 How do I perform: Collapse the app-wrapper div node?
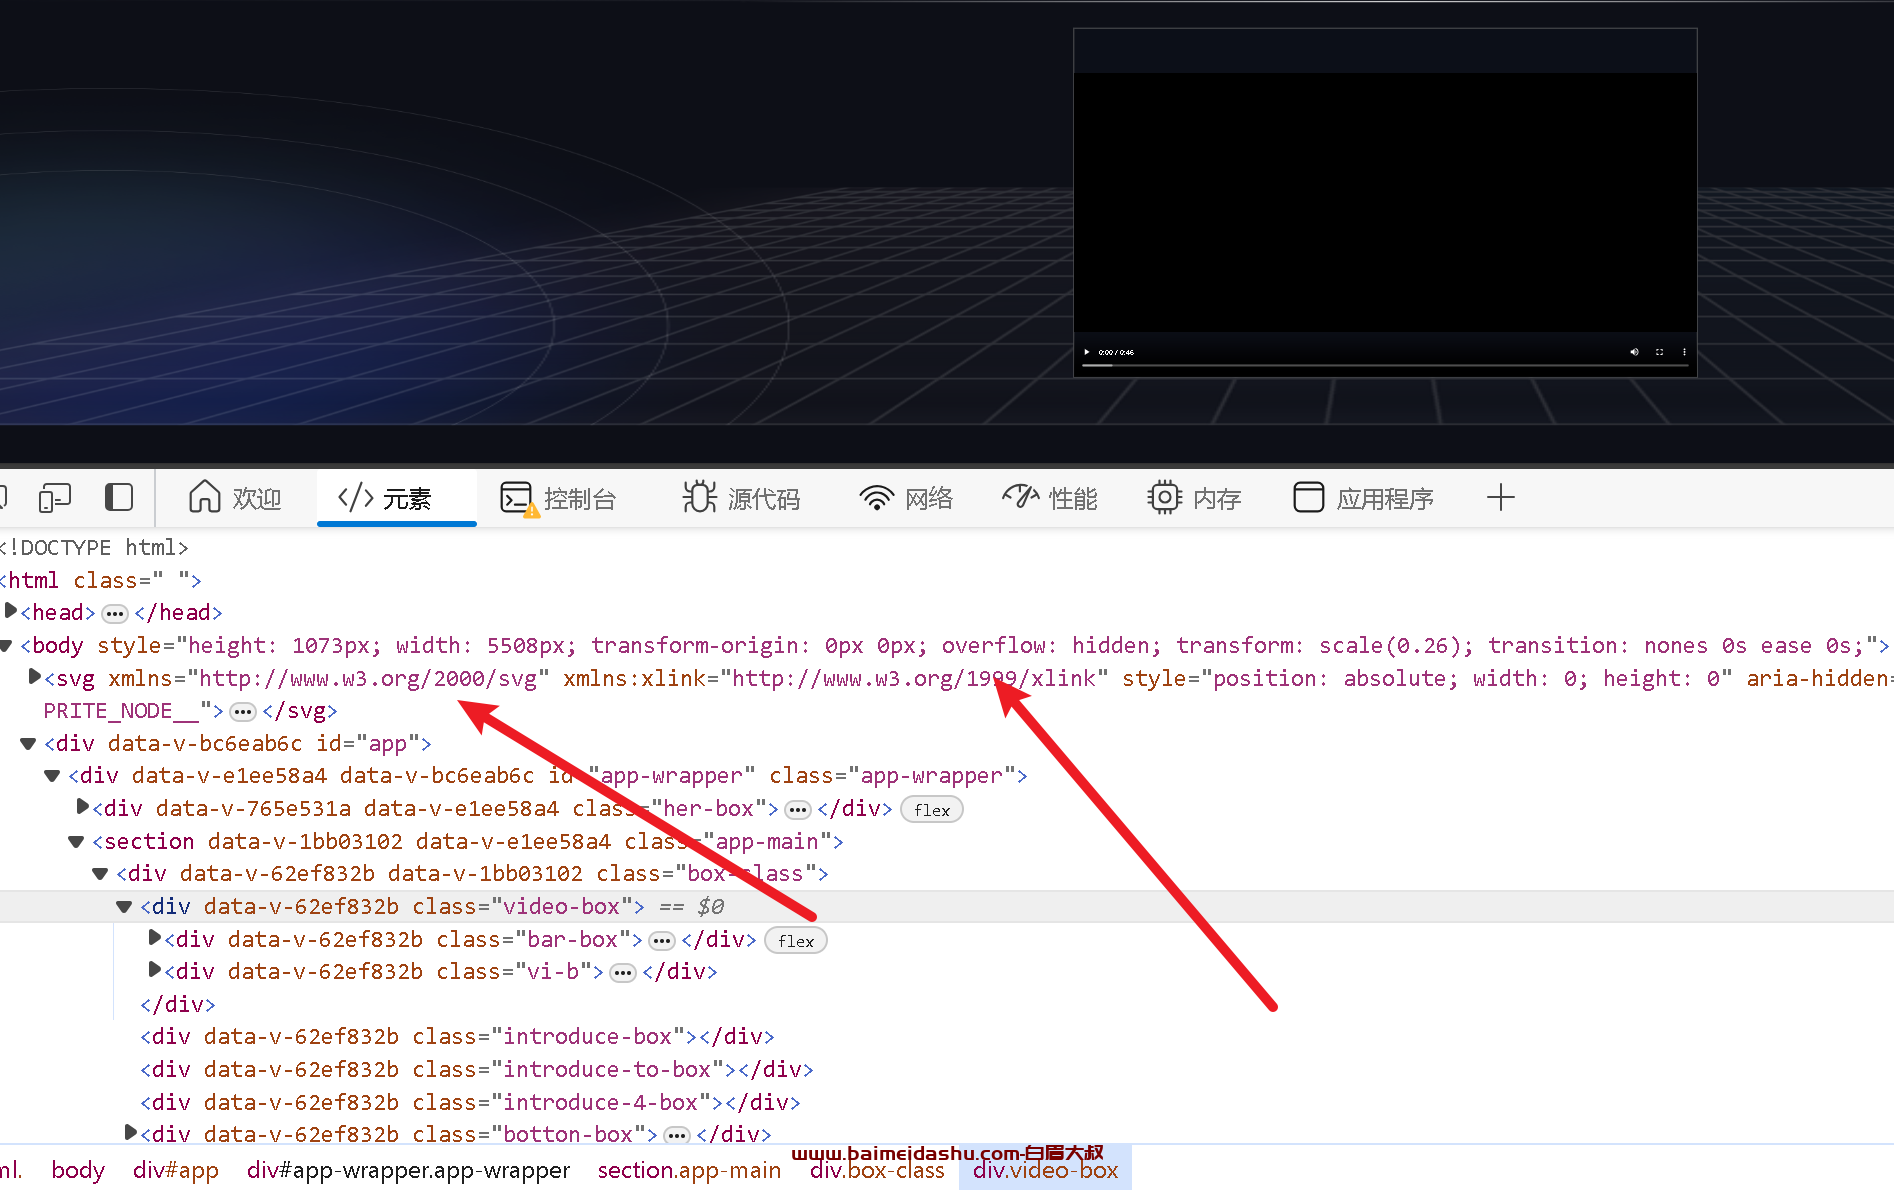52,775
